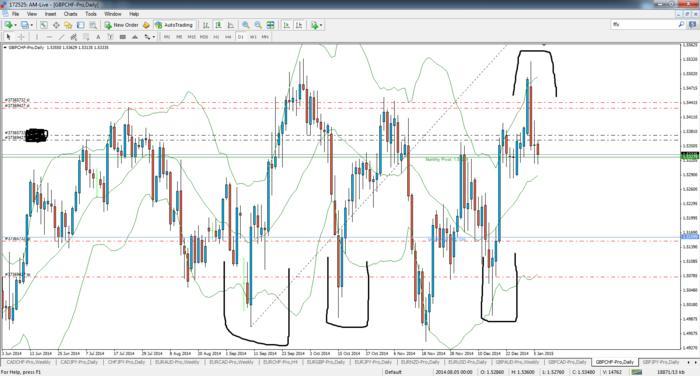The image size is (700, 376).
Task: Open the Tools menu
Action: [x=91, y=14]
